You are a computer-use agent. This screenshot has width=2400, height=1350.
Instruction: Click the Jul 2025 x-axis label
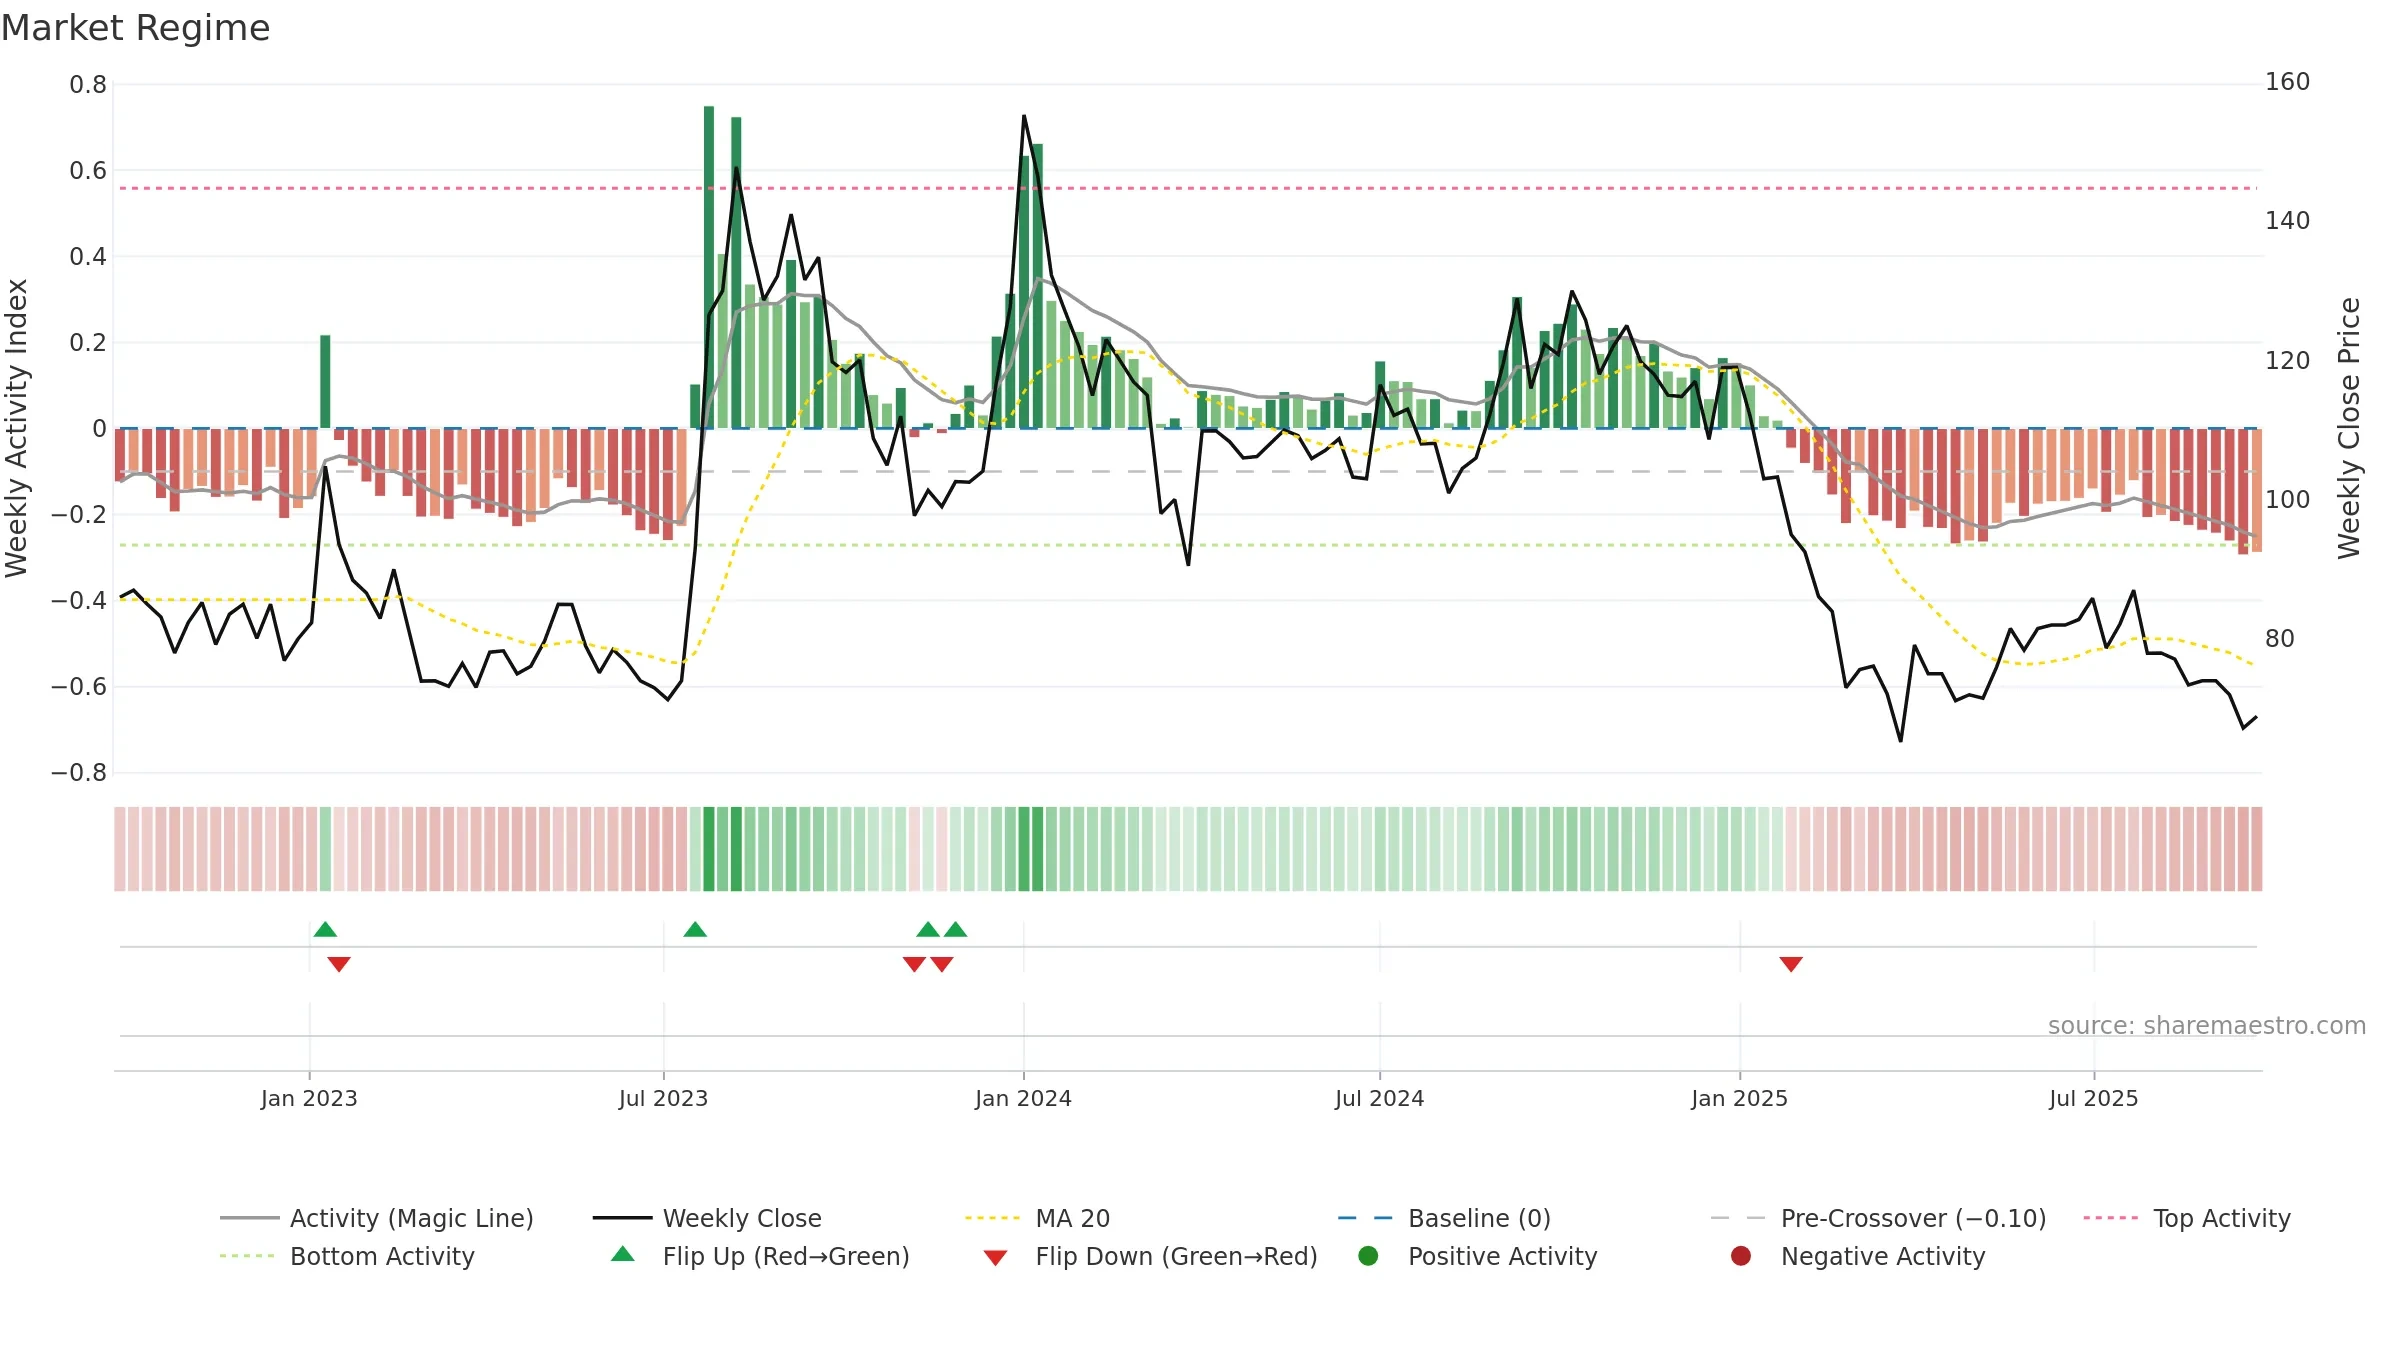(2093, 1098)
